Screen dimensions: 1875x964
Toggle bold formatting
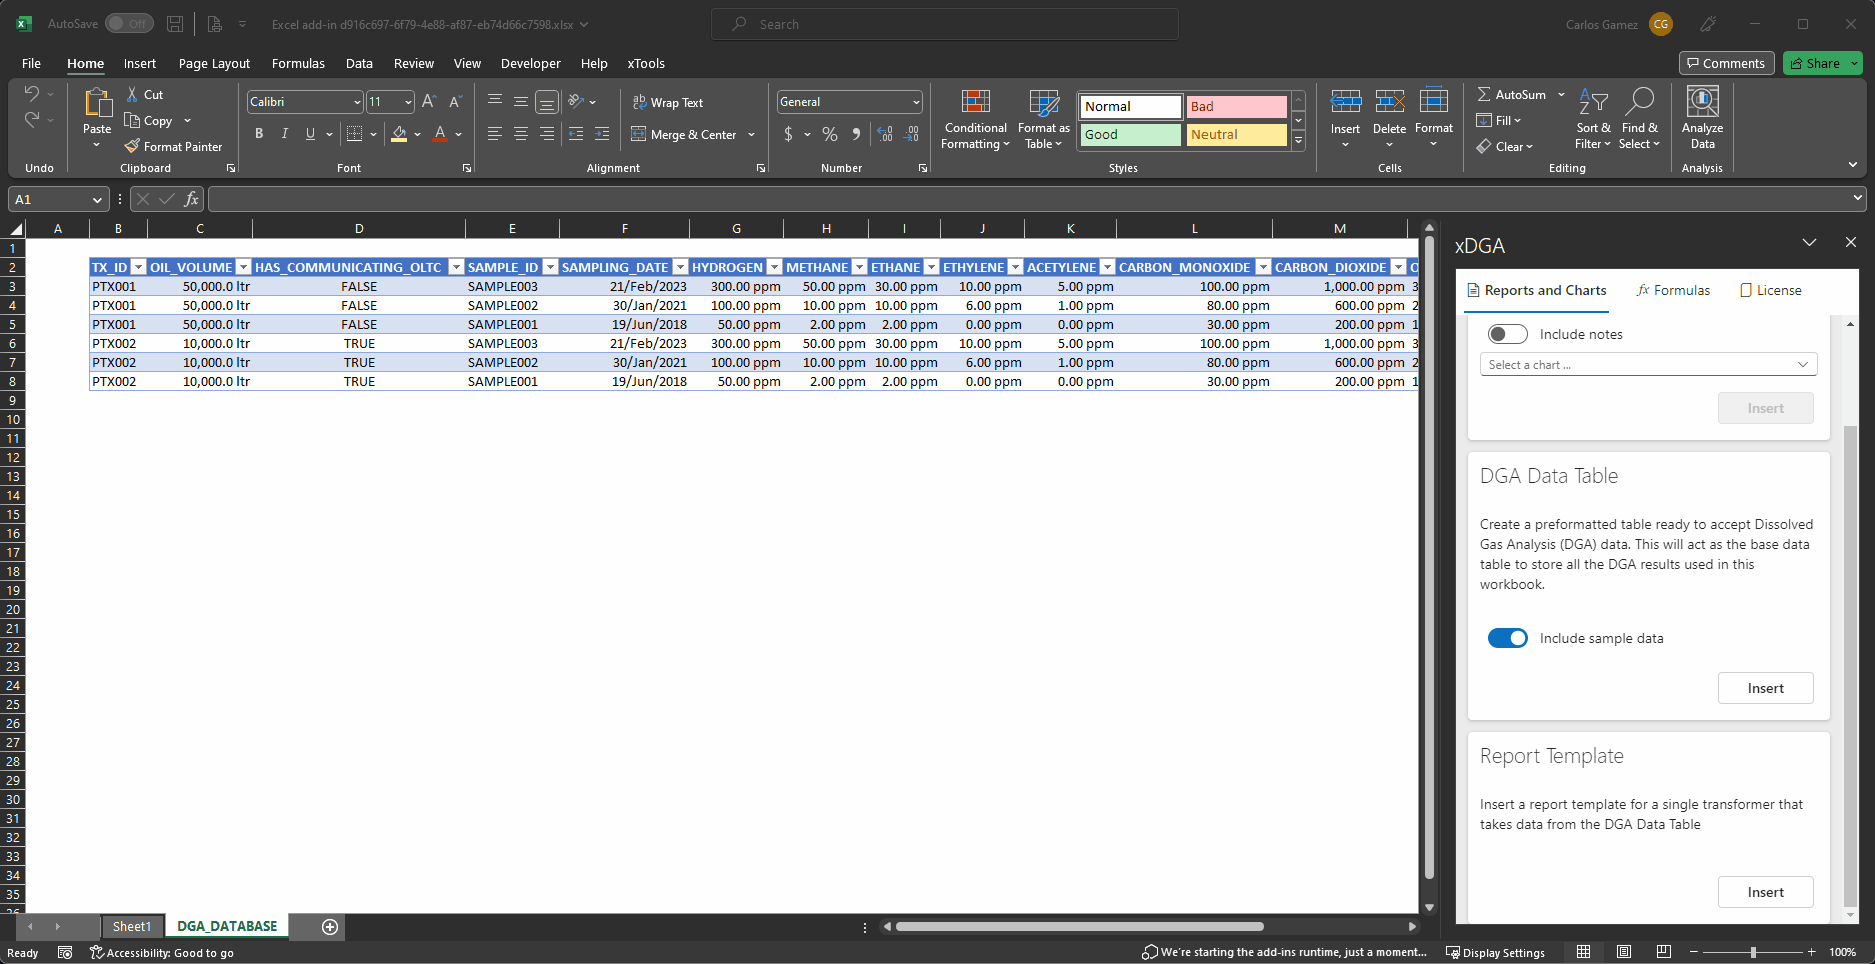coord(259,133)
